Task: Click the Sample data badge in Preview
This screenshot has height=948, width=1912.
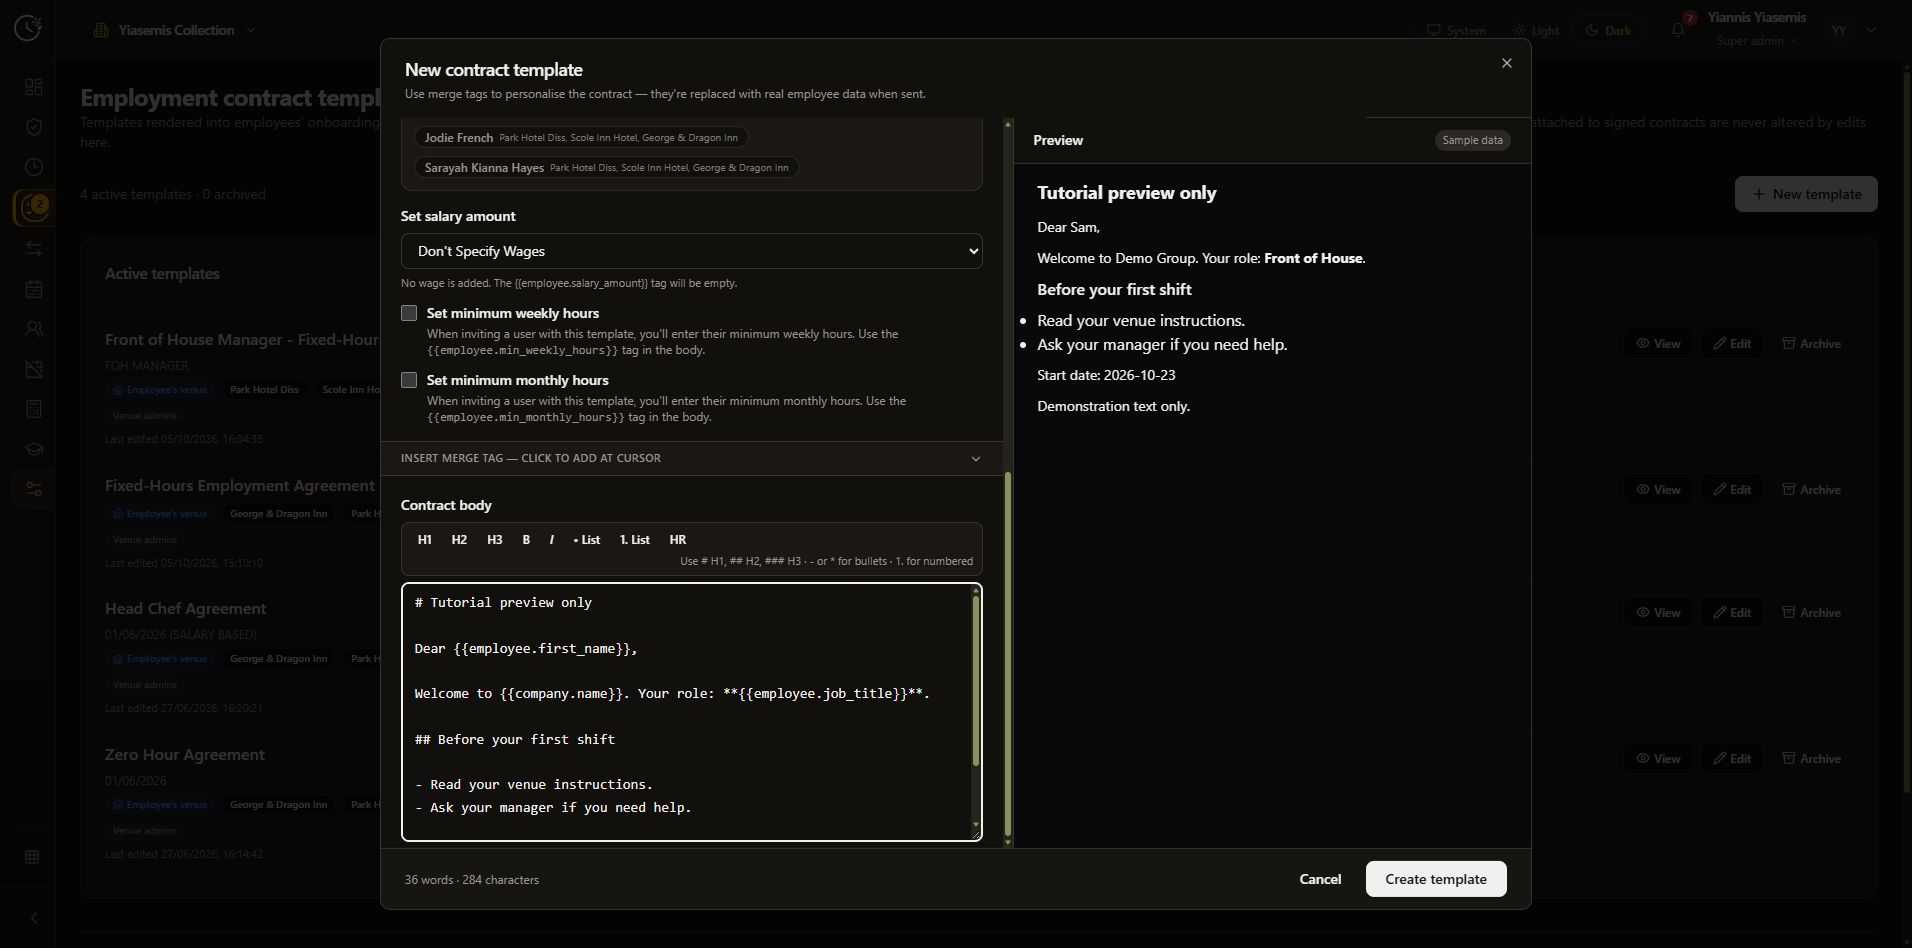Action: click(x=1472, y=140)
